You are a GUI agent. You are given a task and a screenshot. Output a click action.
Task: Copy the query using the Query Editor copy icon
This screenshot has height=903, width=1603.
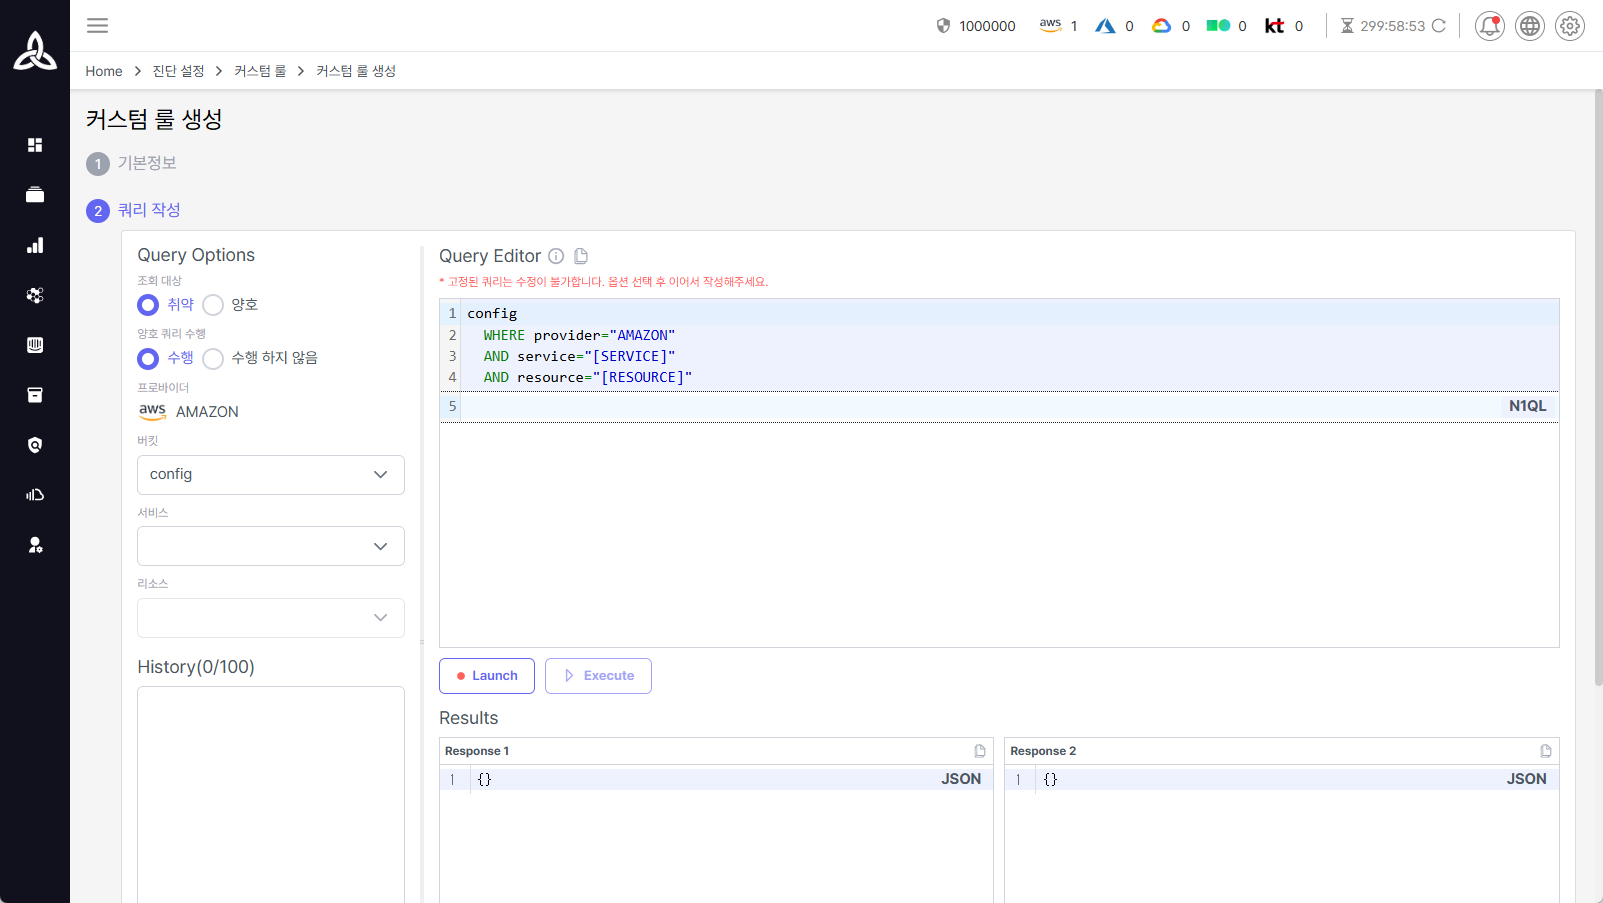(581, 256)
